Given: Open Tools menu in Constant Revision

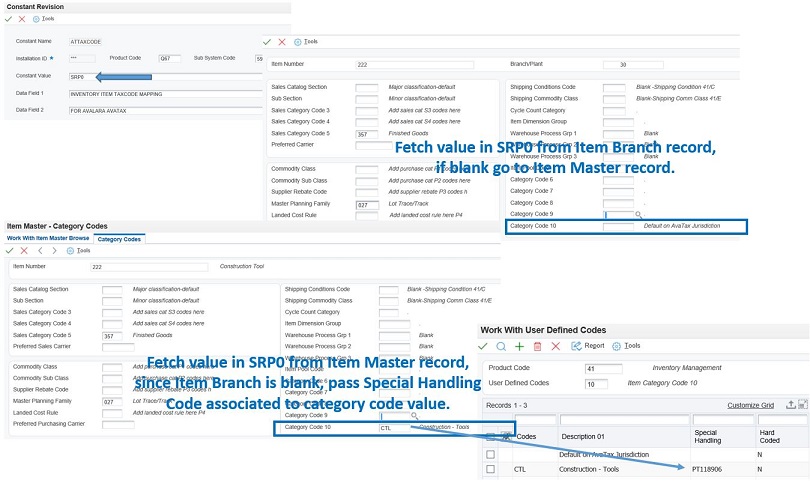Looking at the screenshot, I should (x=44, y=19).
